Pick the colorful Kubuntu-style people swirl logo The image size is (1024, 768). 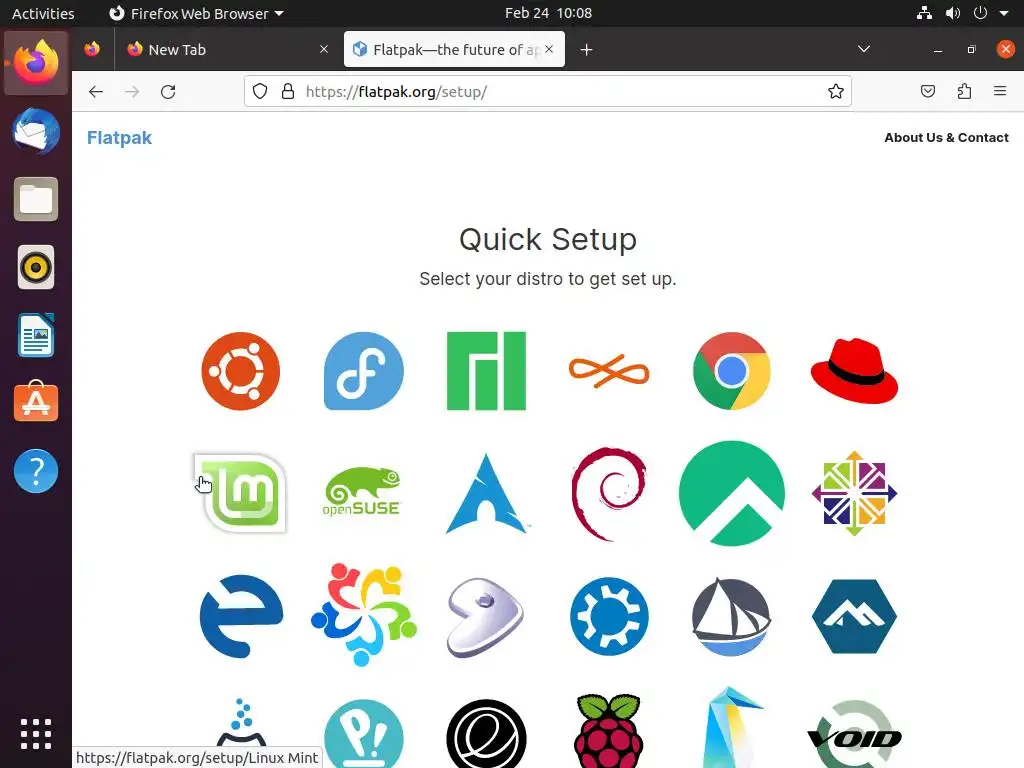pos(364,615)
